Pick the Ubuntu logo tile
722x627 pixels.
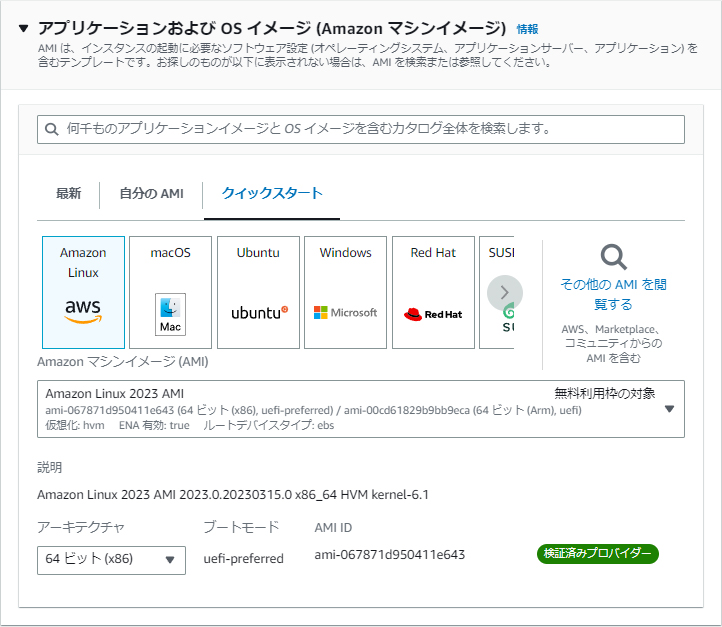258,292
